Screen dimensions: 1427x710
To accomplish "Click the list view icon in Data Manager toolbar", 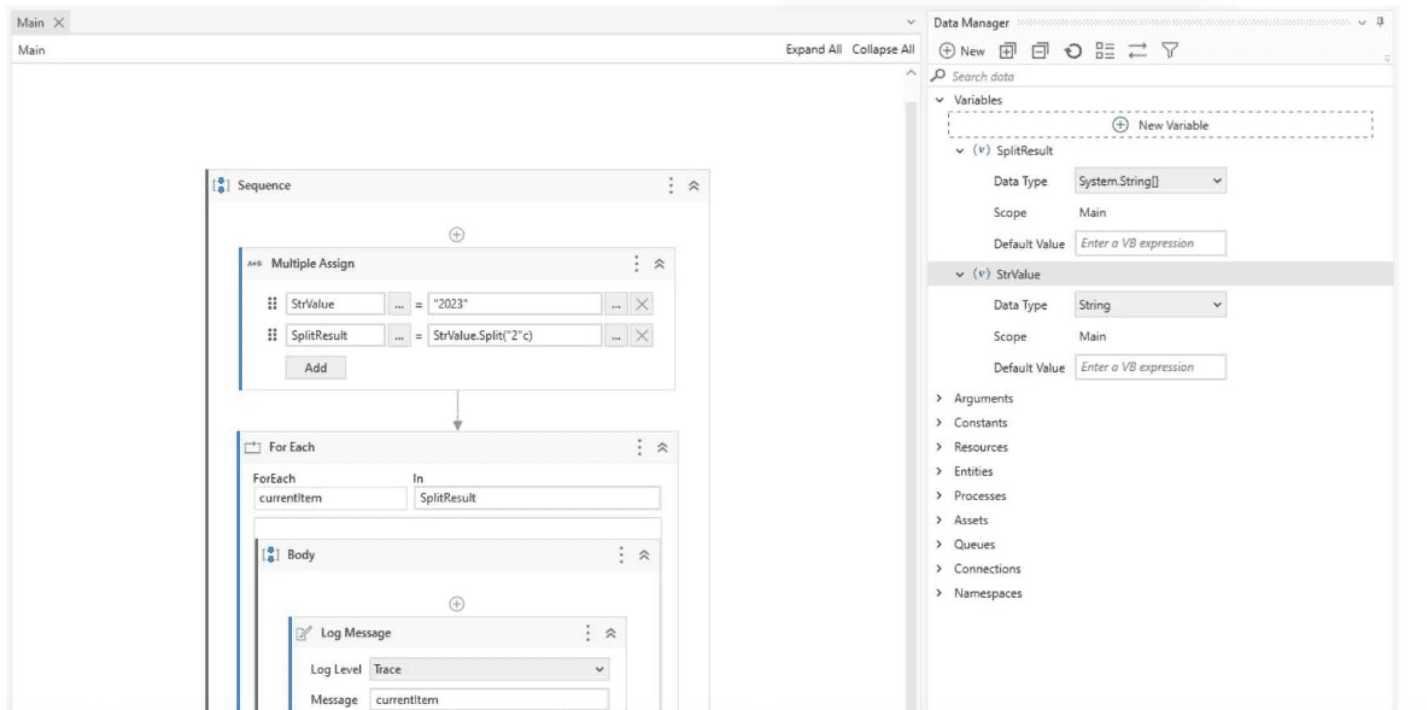I will (1105, 51).
